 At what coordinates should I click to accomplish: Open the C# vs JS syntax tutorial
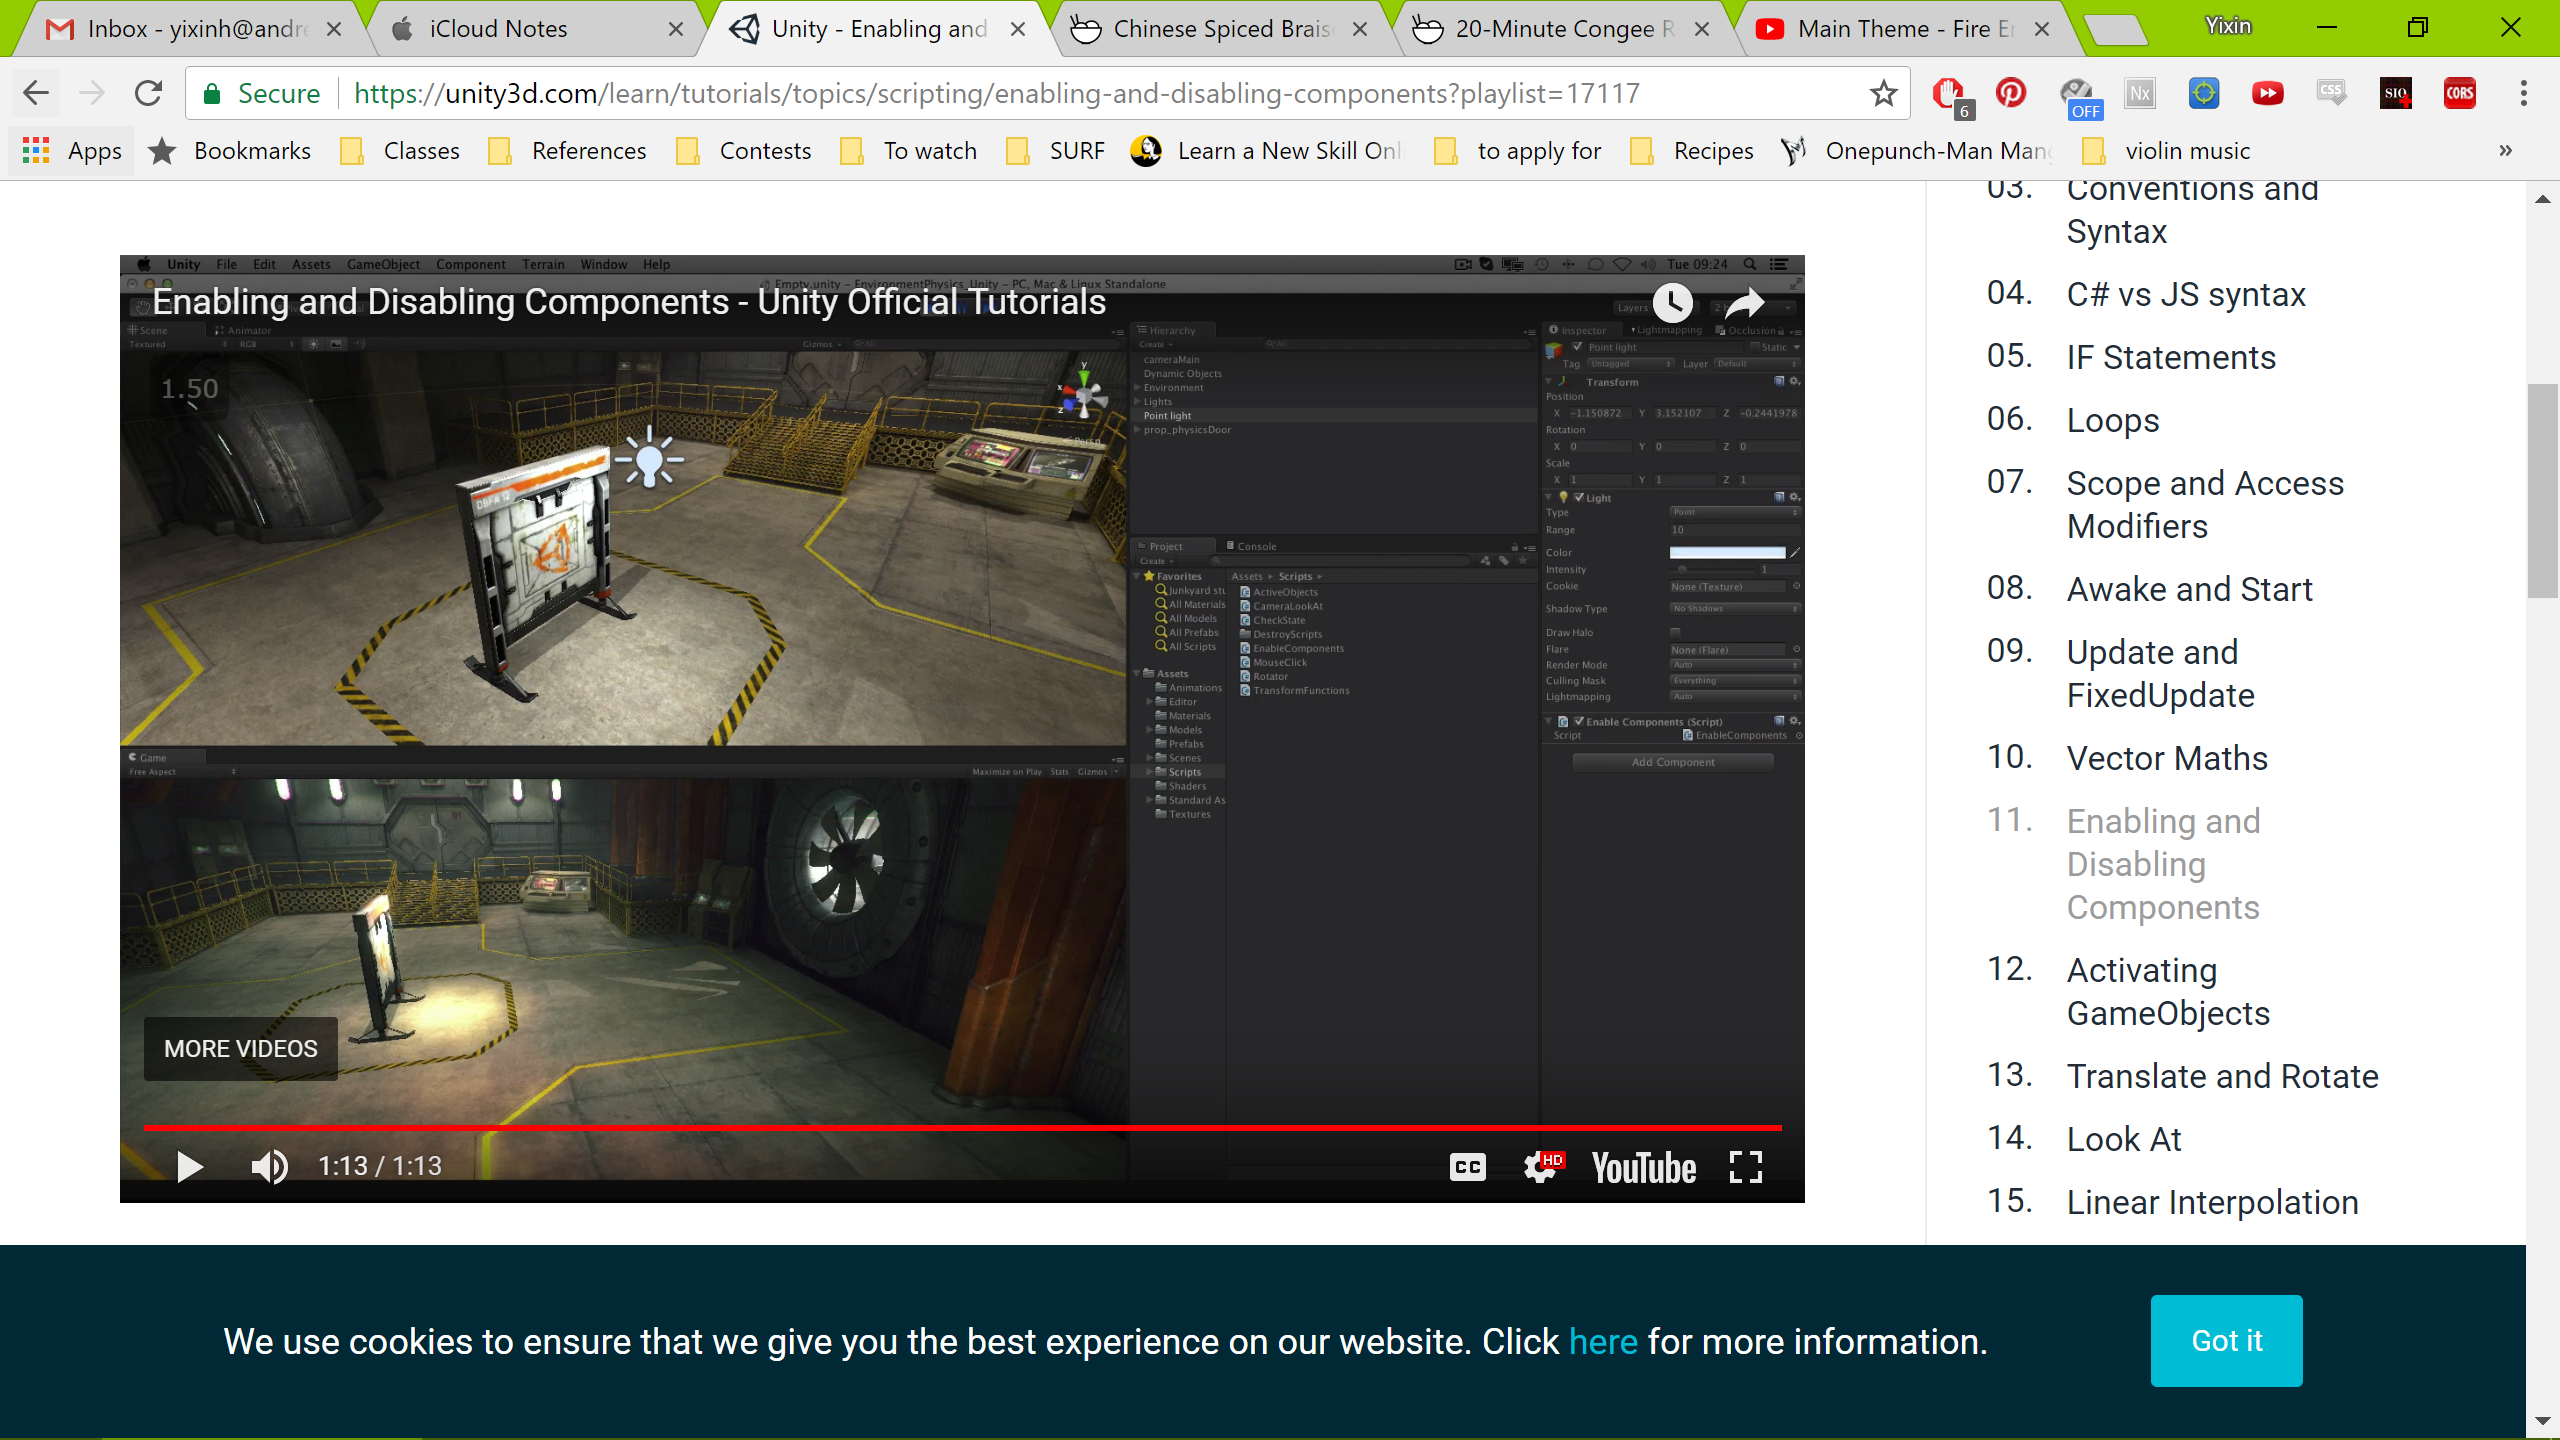(x=2186, y=295)
